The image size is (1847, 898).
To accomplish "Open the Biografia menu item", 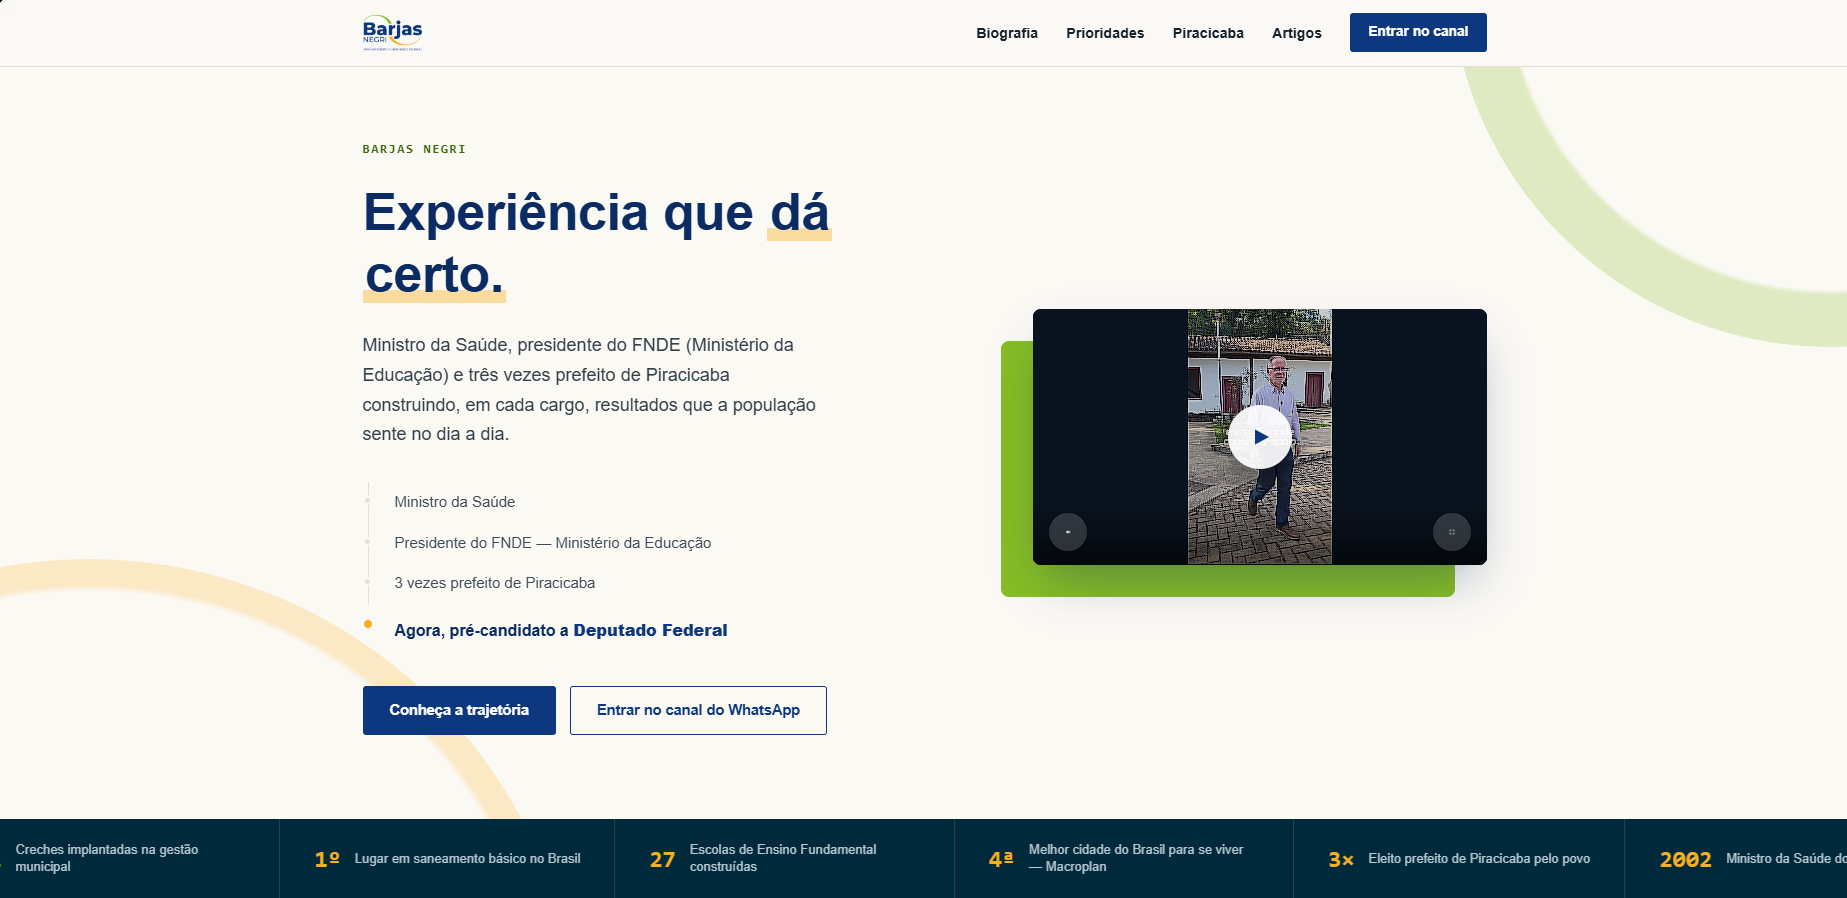I will [1007, 33].
